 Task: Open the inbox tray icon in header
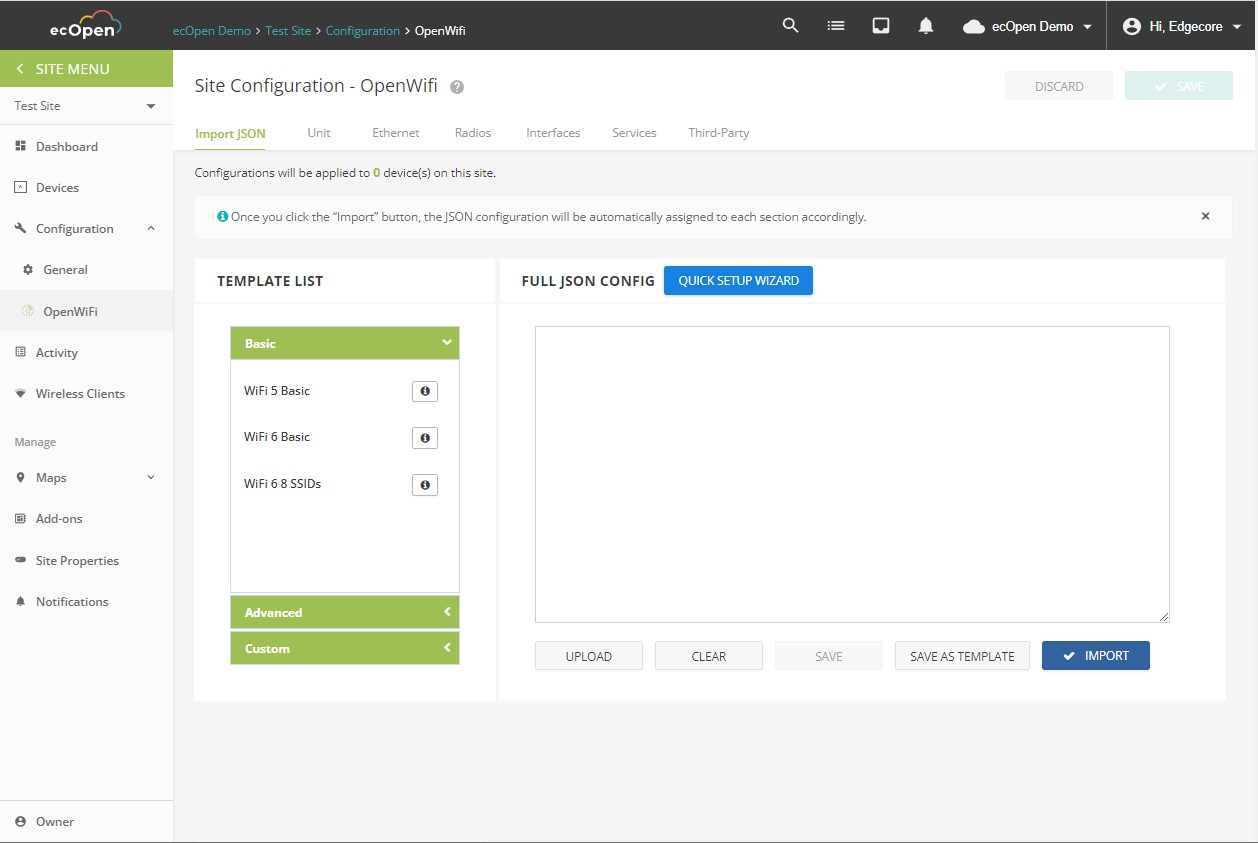(881, 26)
